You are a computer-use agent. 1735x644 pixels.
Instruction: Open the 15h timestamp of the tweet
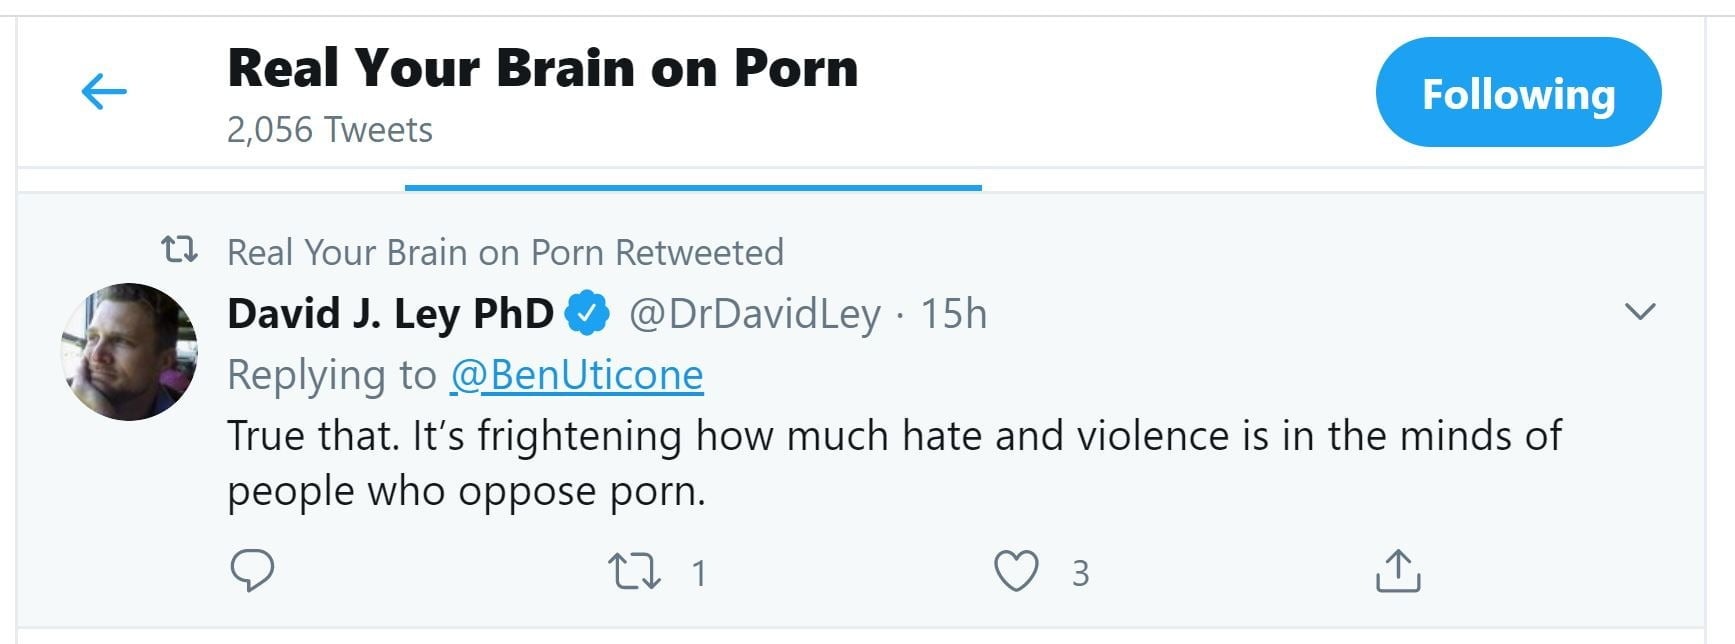pyautogui.click(x=953, y=314)
